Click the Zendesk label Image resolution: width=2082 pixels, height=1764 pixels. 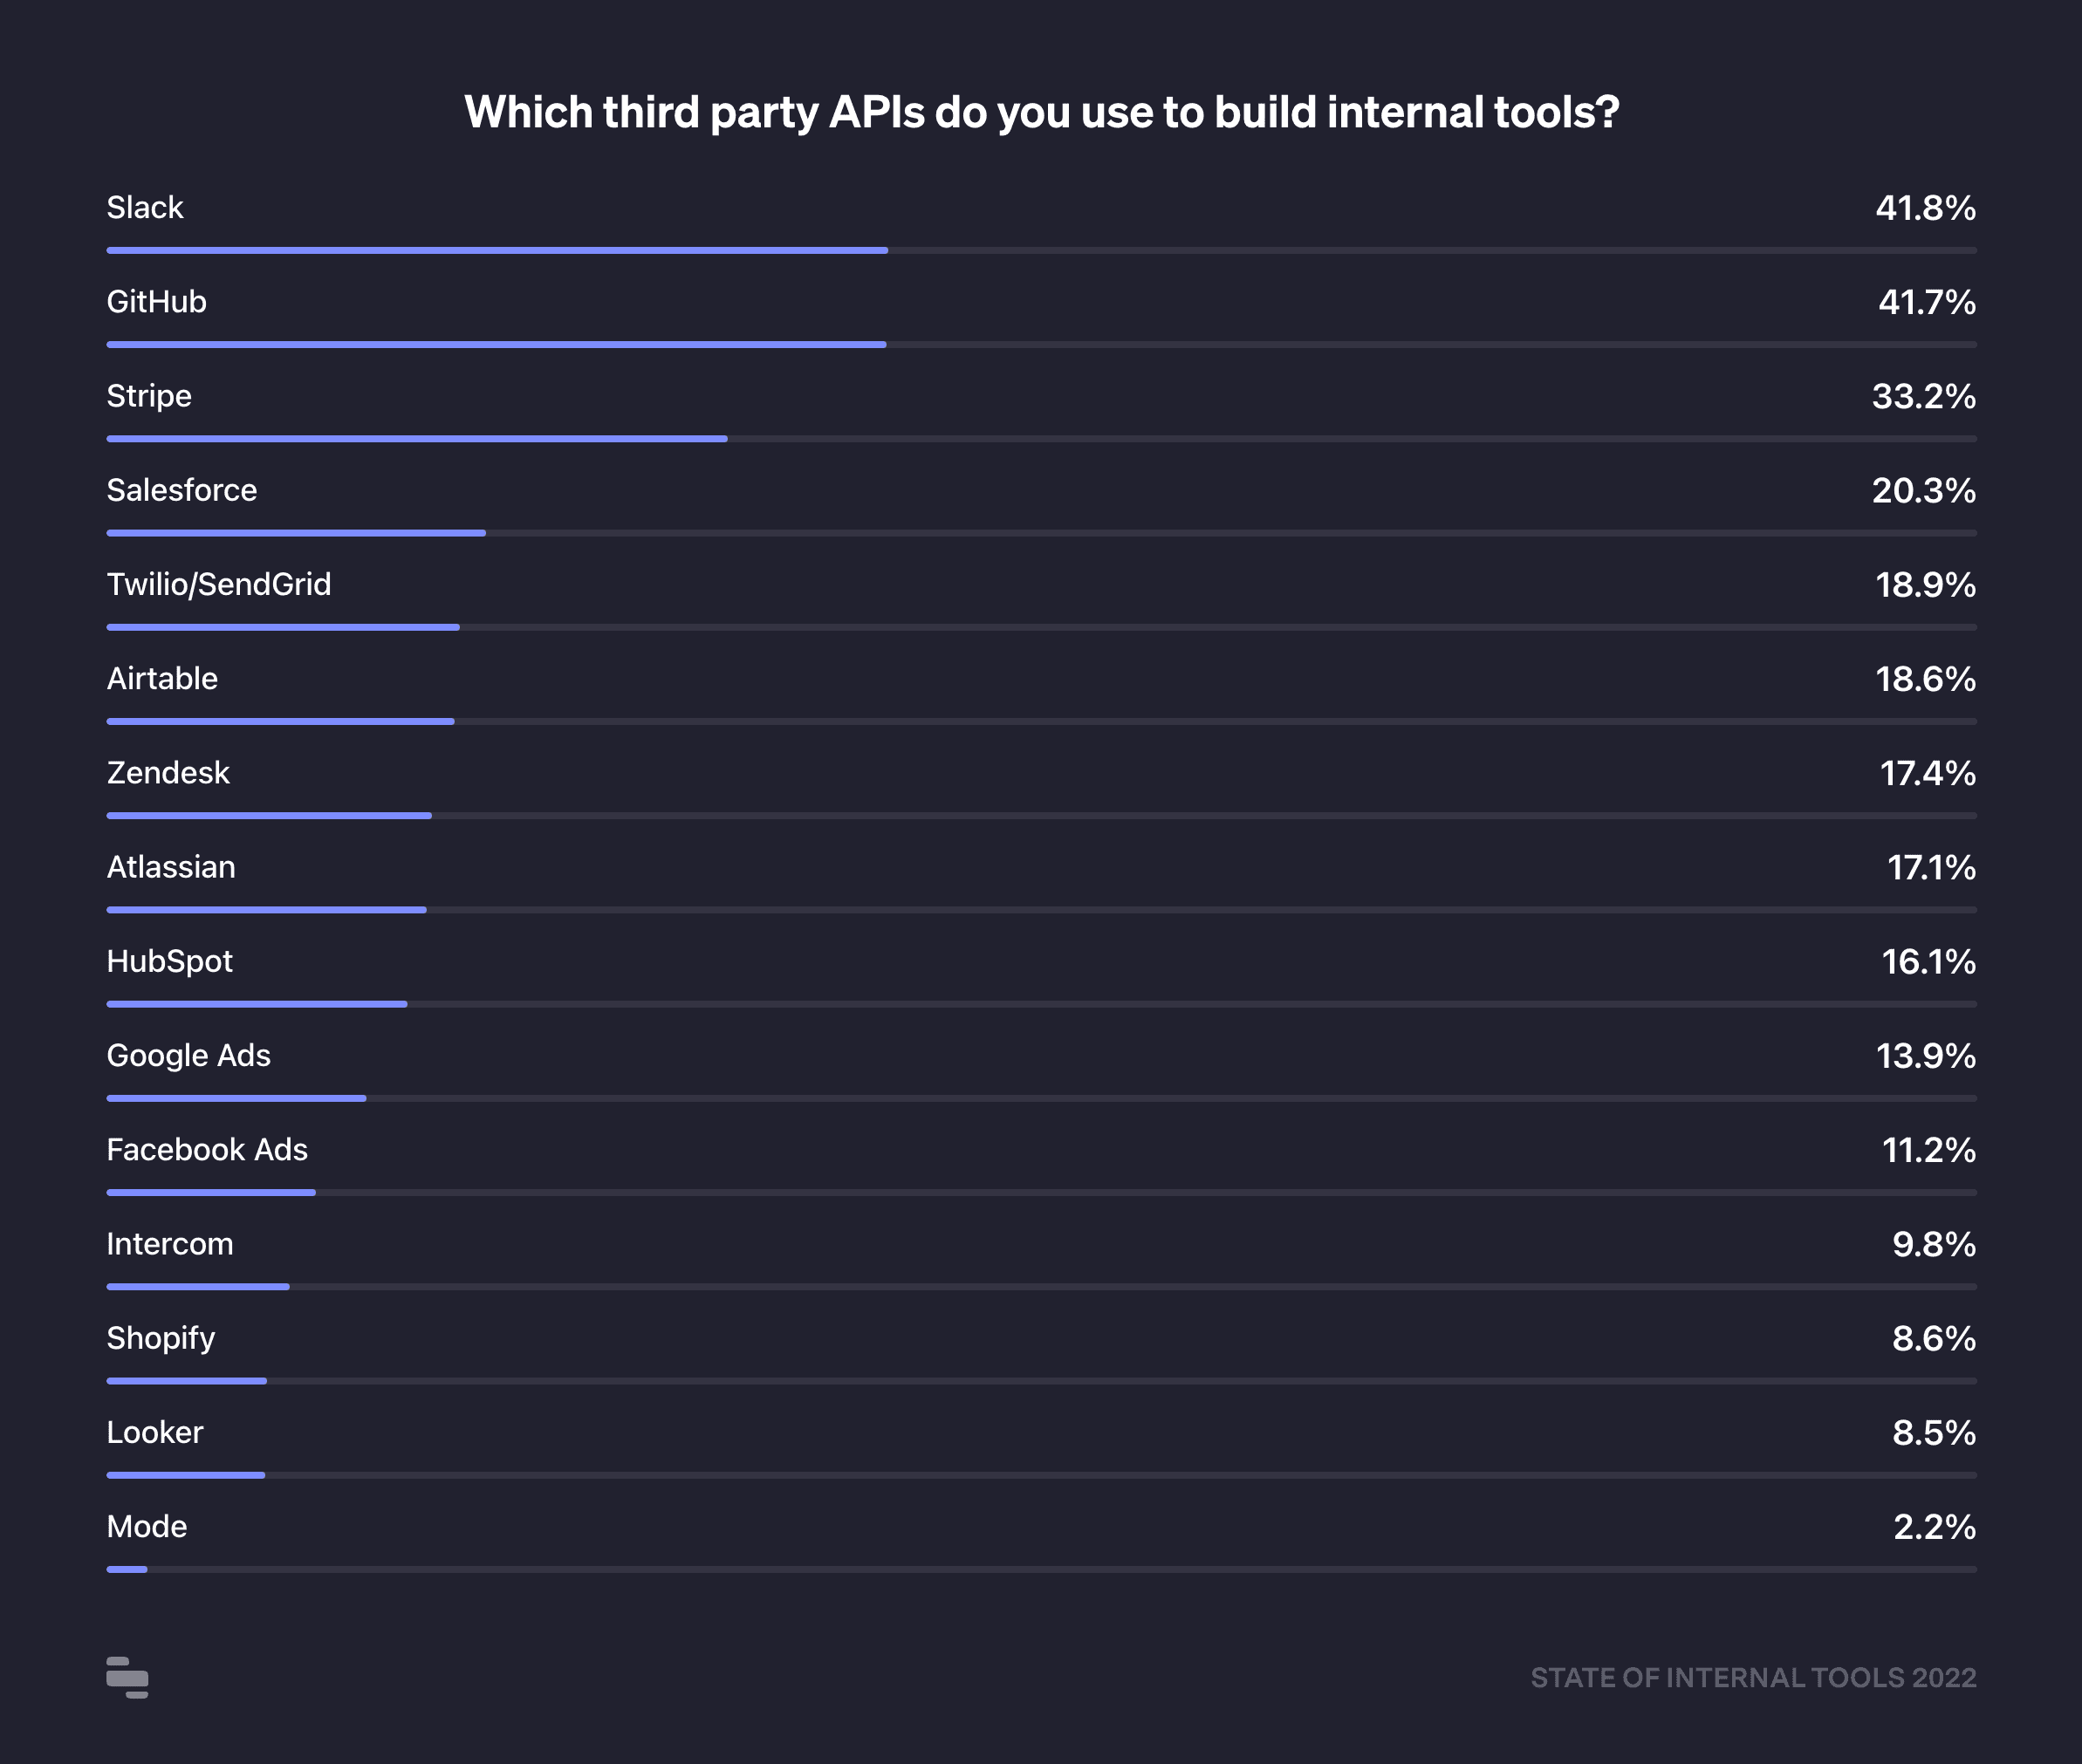click(168, 773)
